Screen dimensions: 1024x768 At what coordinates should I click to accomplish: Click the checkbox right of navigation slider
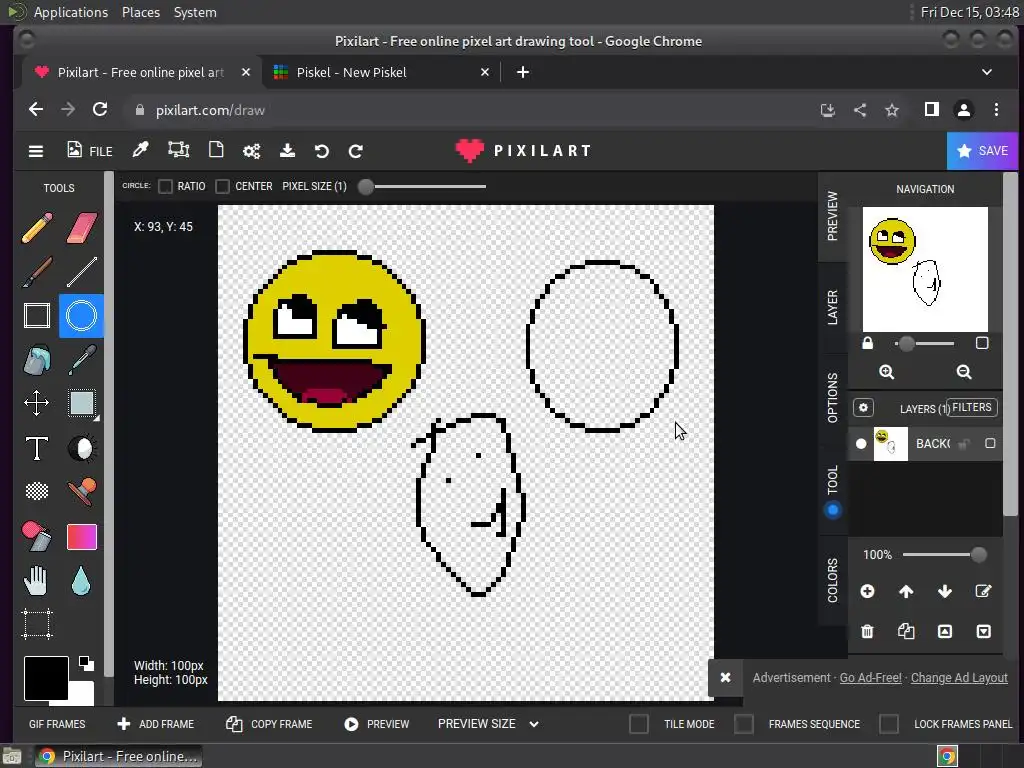(982, 343)
